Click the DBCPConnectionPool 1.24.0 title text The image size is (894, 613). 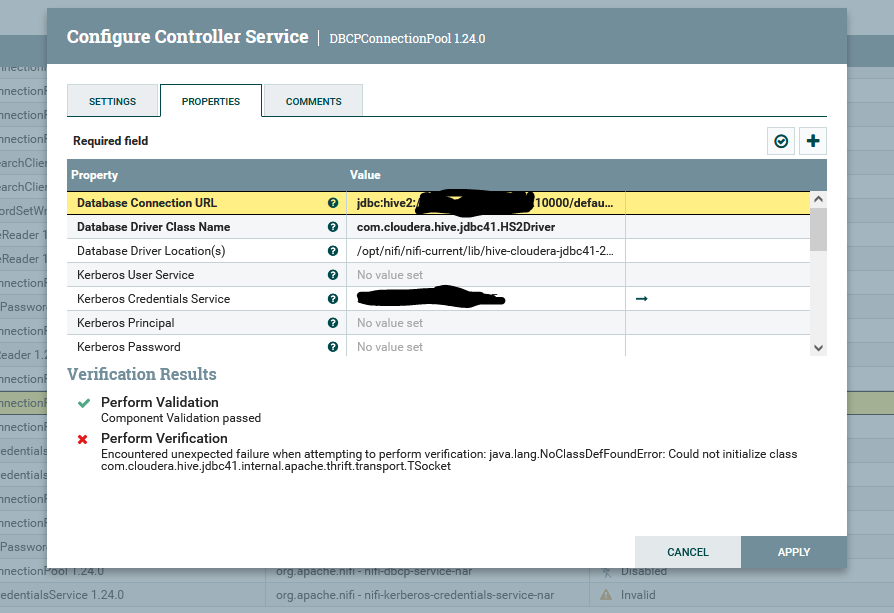[407, 39]
